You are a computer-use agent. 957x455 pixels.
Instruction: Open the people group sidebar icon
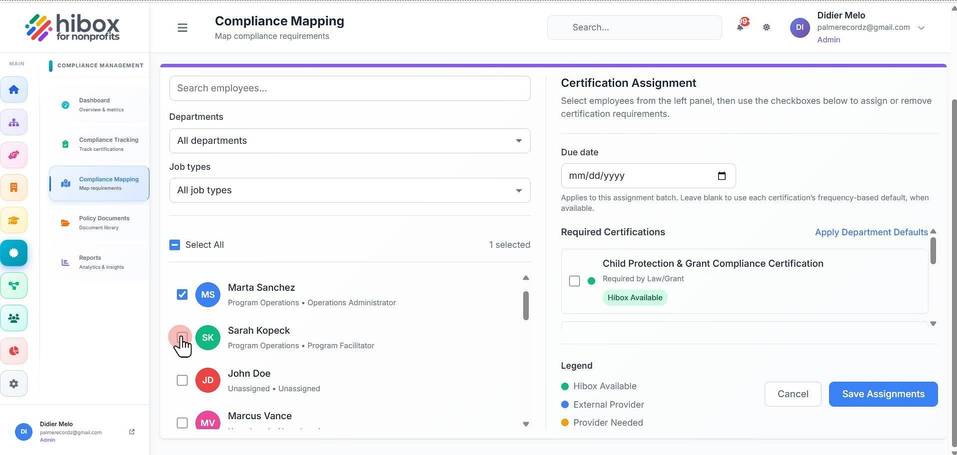(13, 318)
